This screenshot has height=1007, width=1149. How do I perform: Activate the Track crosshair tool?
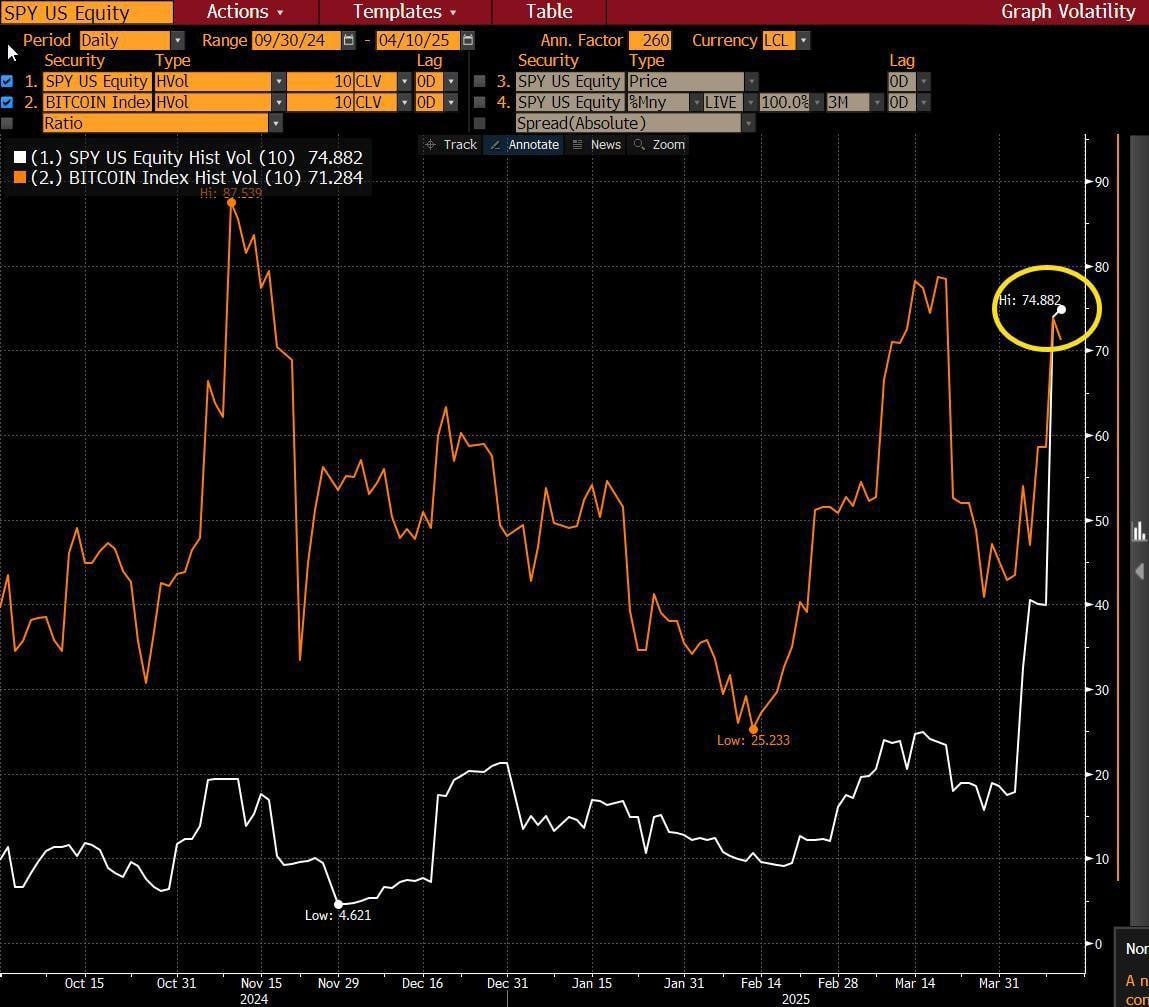coord(451,144)
